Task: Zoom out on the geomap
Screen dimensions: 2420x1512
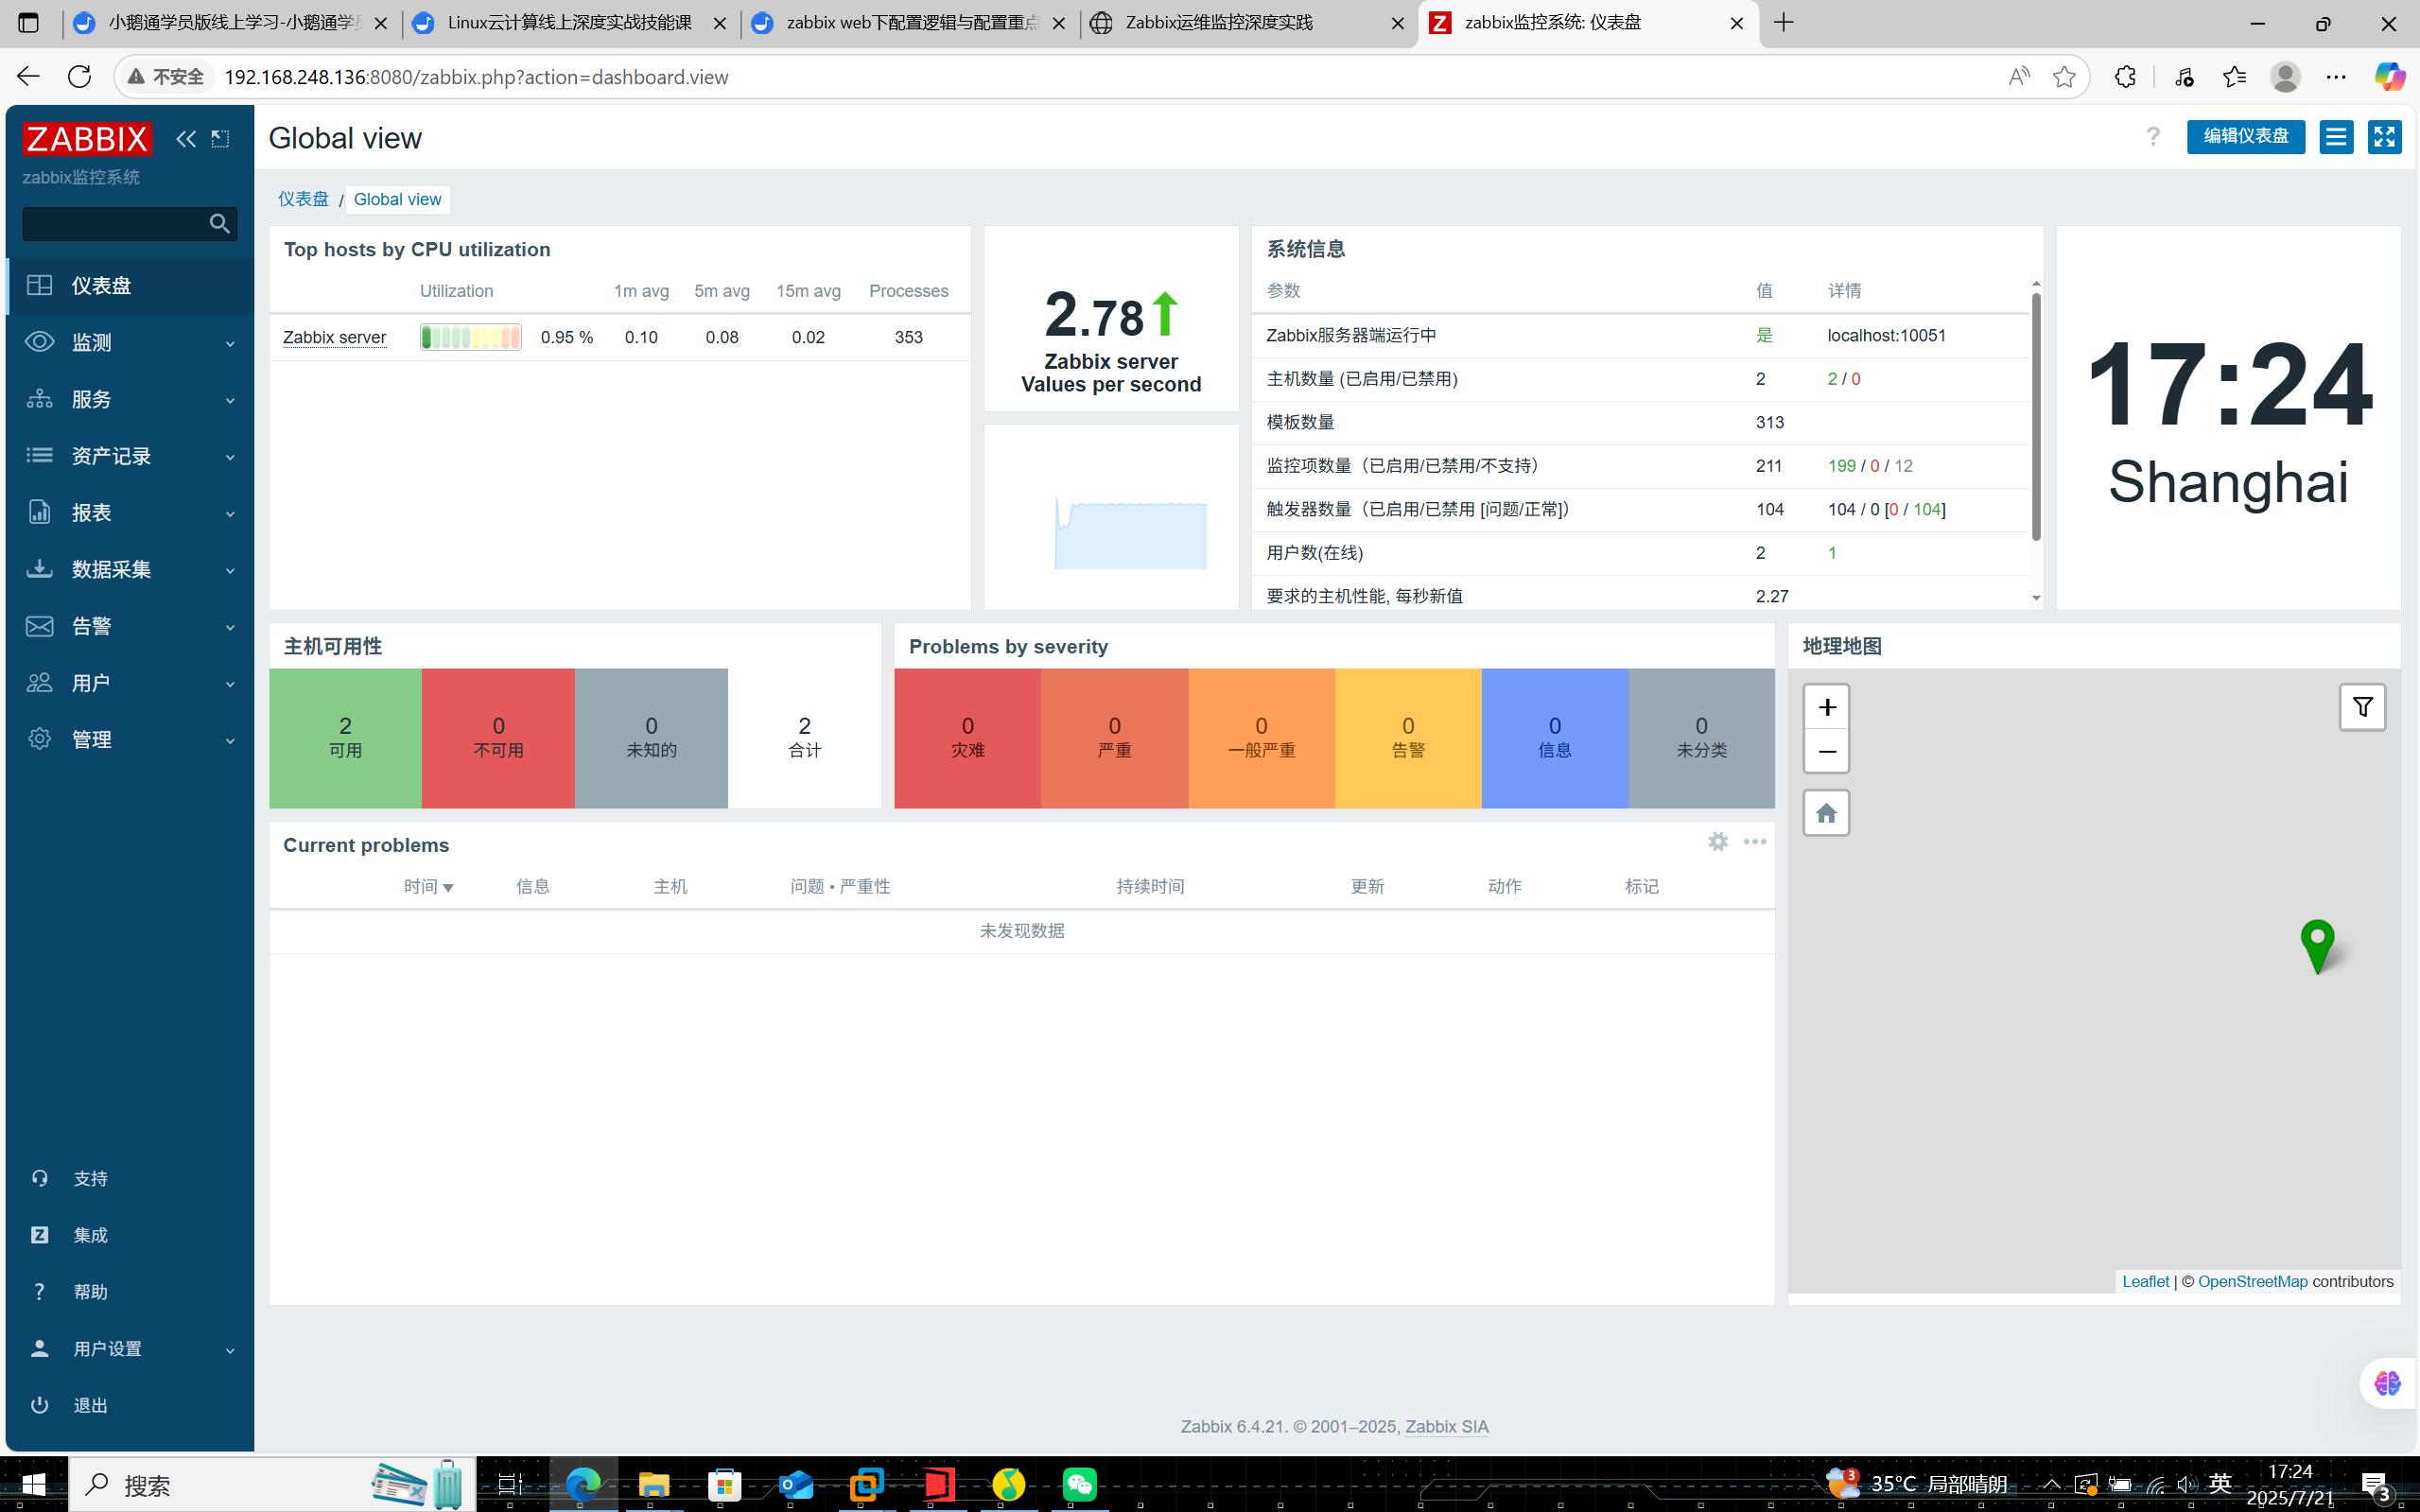Action: tap(1827, 752)
